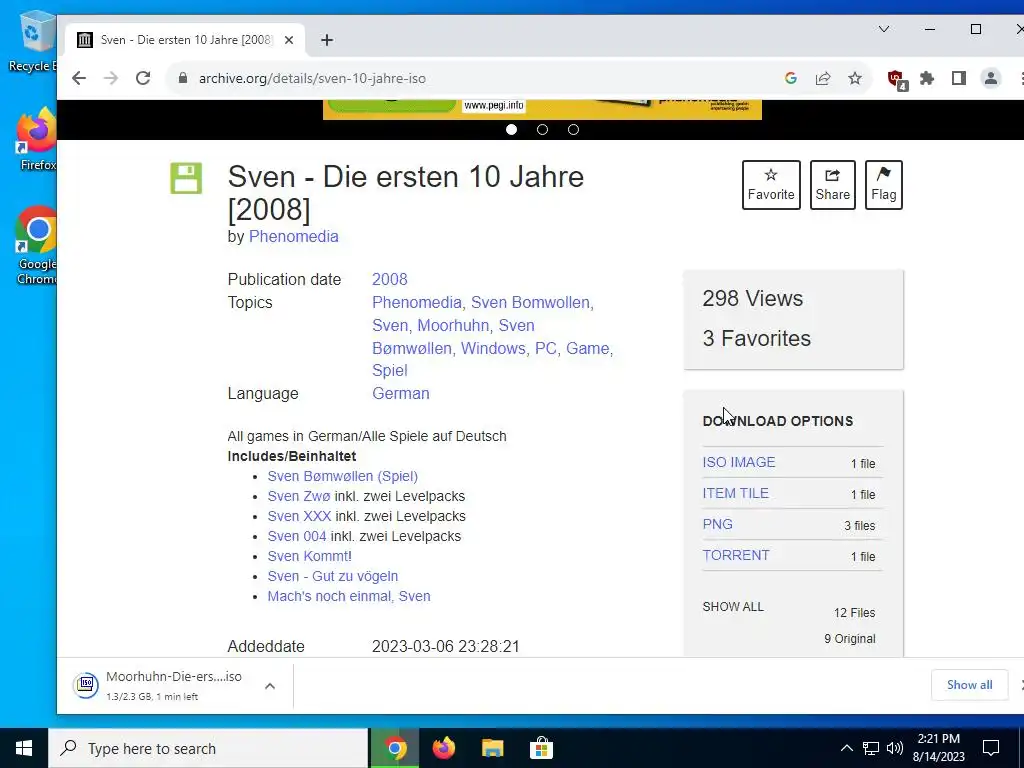Open the Sven - Gut zu vögeln link

point(332,576)
